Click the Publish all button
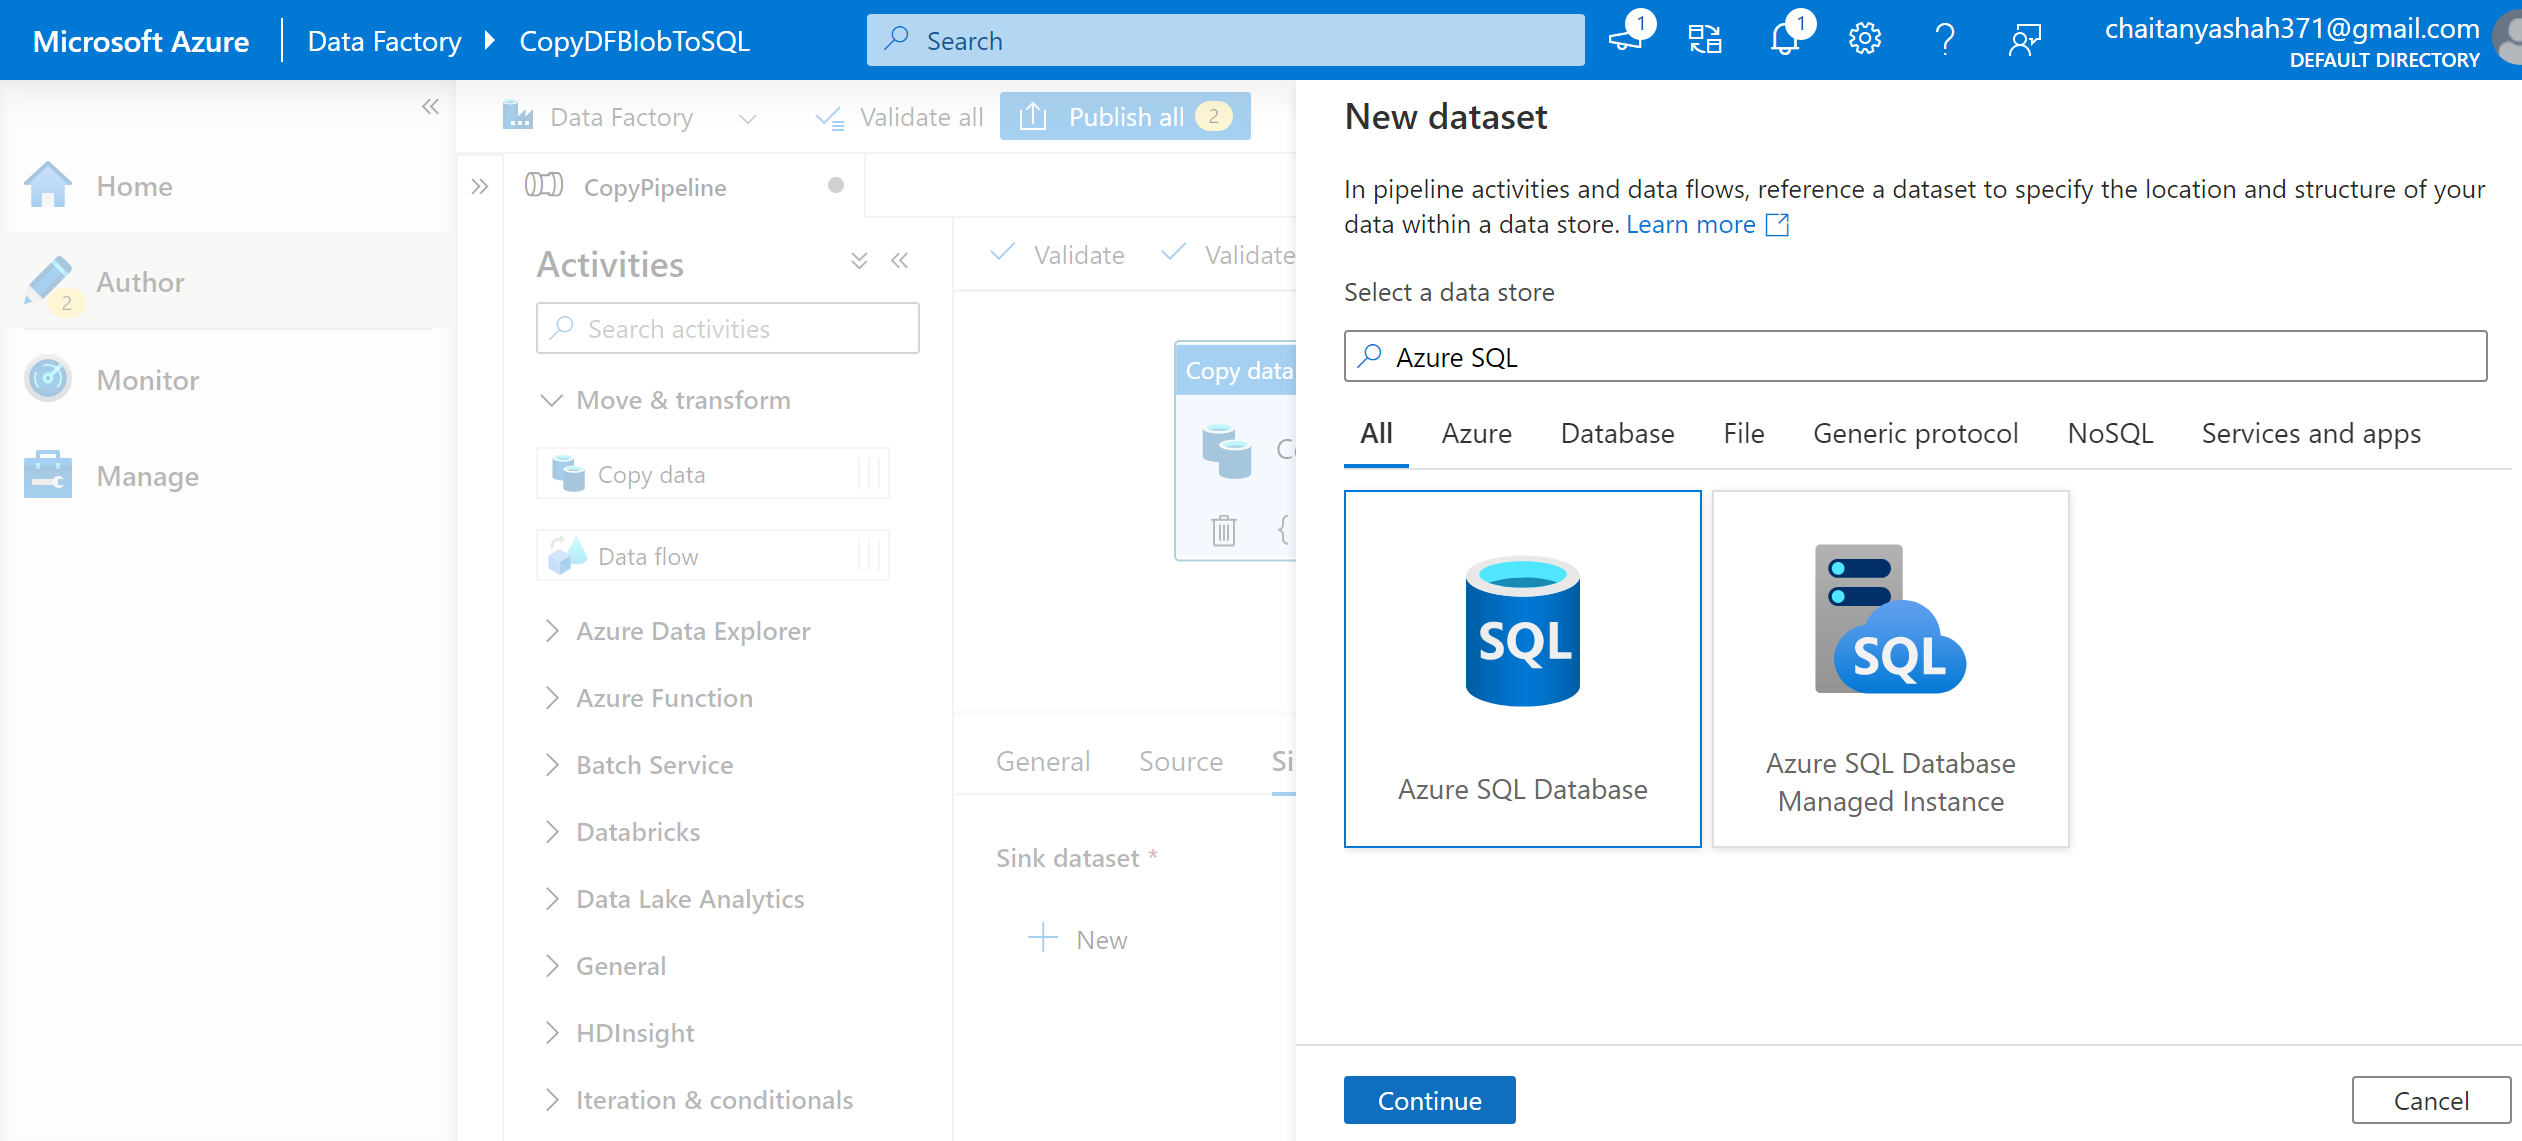This screenshot has width=2522, height=1141. [x=1125, y=116]
